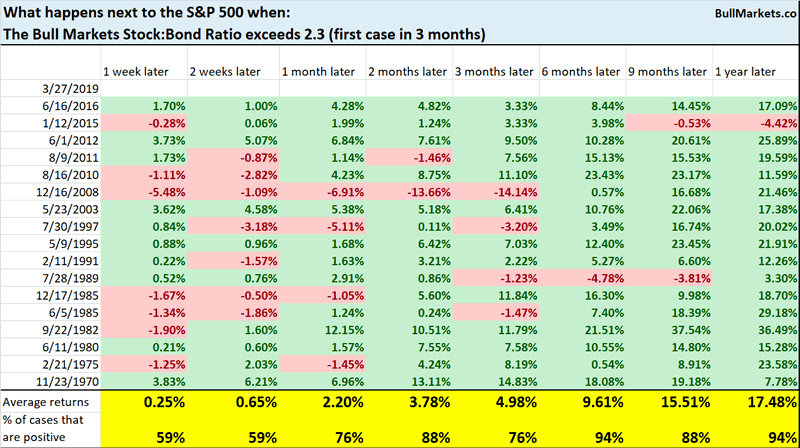Select the 'Average returns' row label
This screenshot has height=448, width=800.
[x=49, y=400]
